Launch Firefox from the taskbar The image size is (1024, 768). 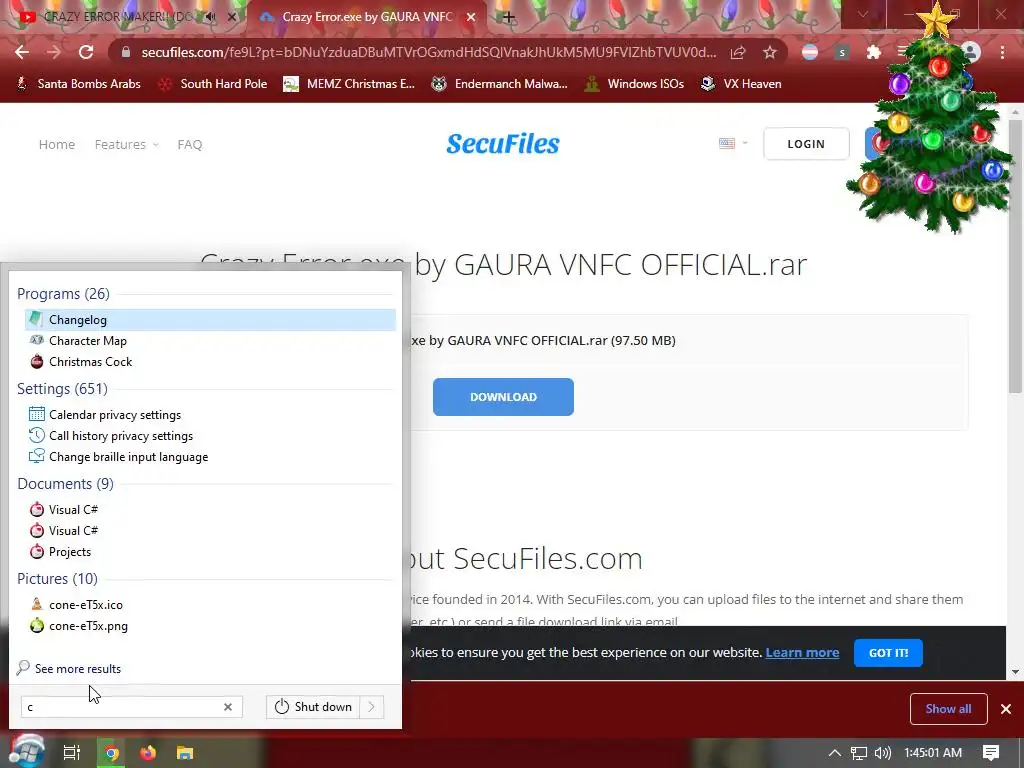pos(148,753)
